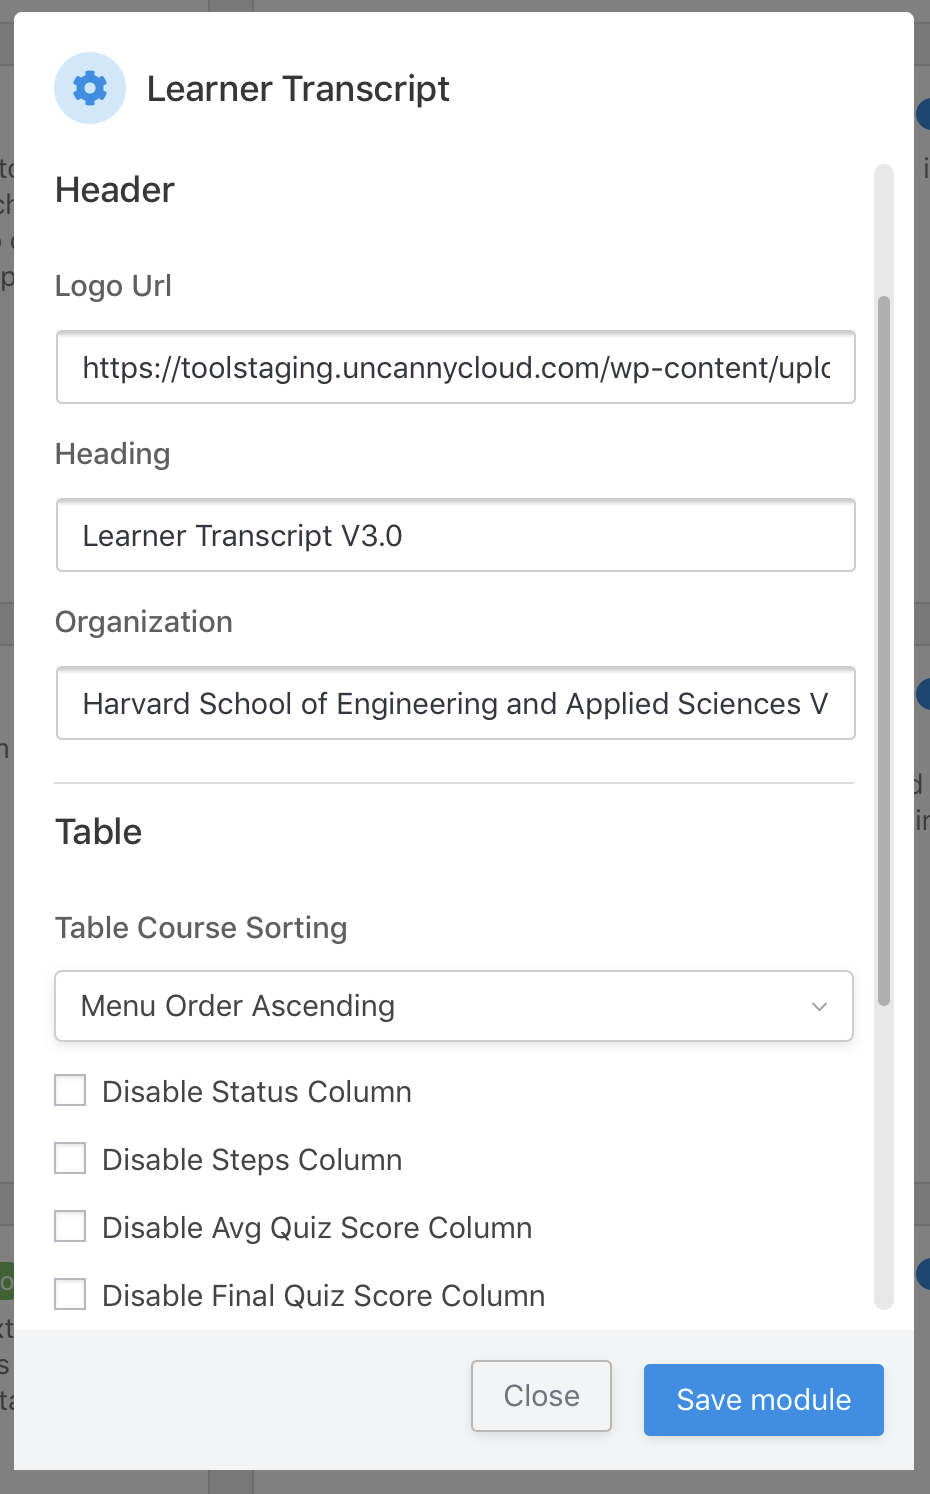This screenshot has width=930, height=1494.
Task: Toggle the Disable Final Quiz Score Column checkbox
Action: 70,1295
